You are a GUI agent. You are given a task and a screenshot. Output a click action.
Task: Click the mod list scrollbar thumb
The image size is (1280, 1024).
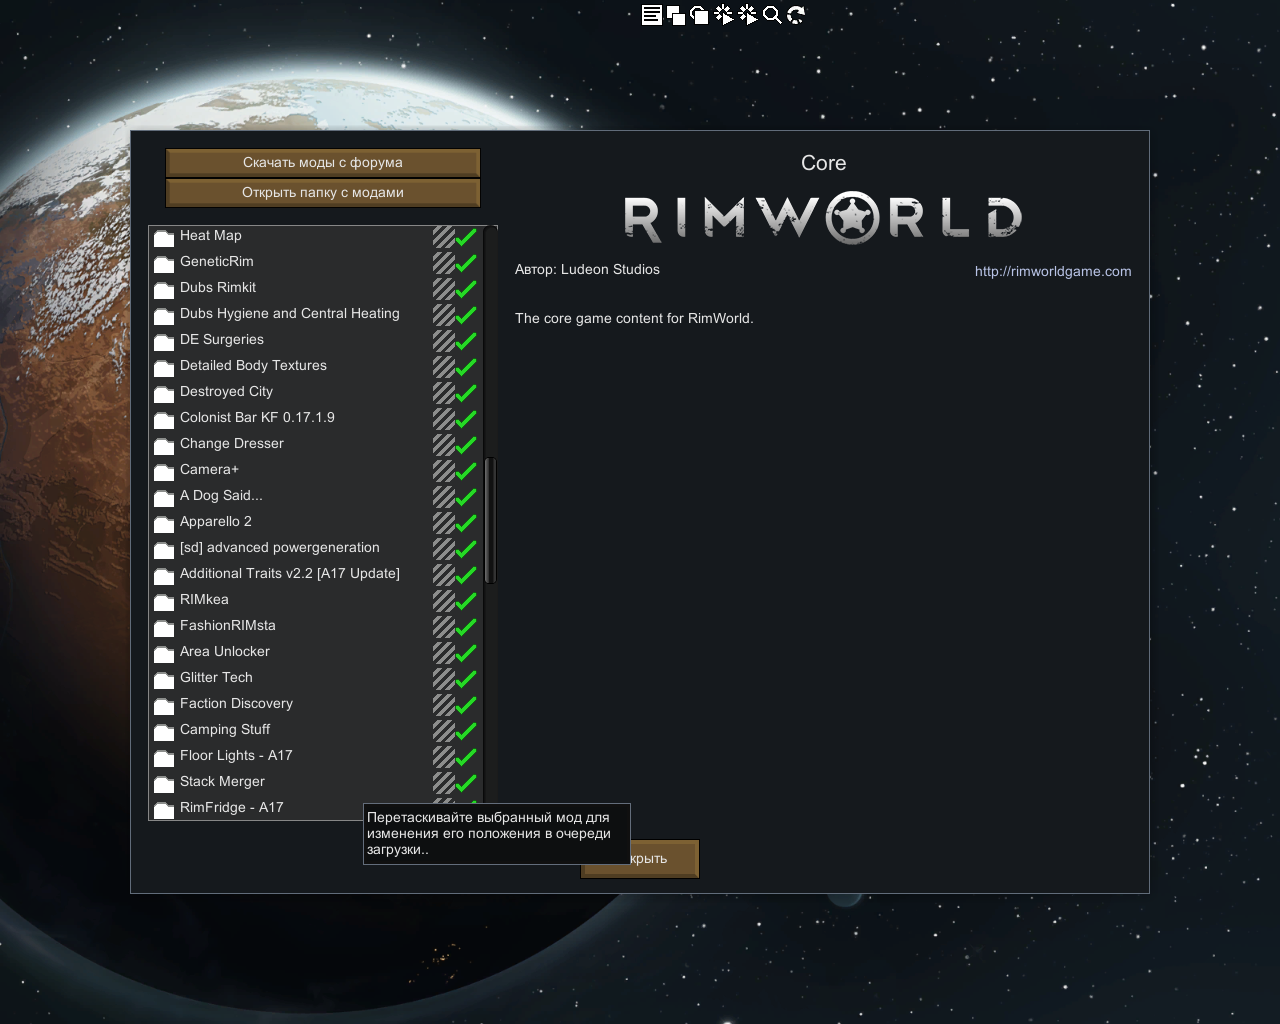point(490,520)
